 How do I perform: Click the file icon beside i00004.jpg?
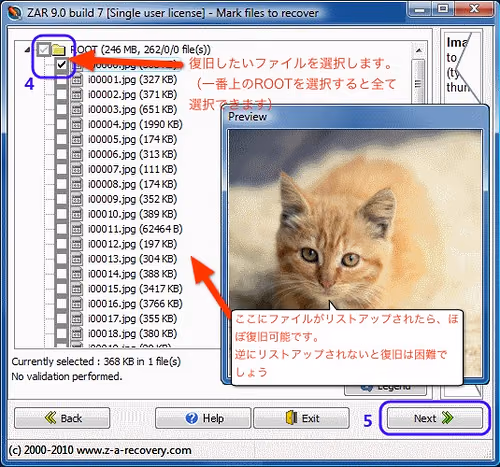(x=77, y=124)
